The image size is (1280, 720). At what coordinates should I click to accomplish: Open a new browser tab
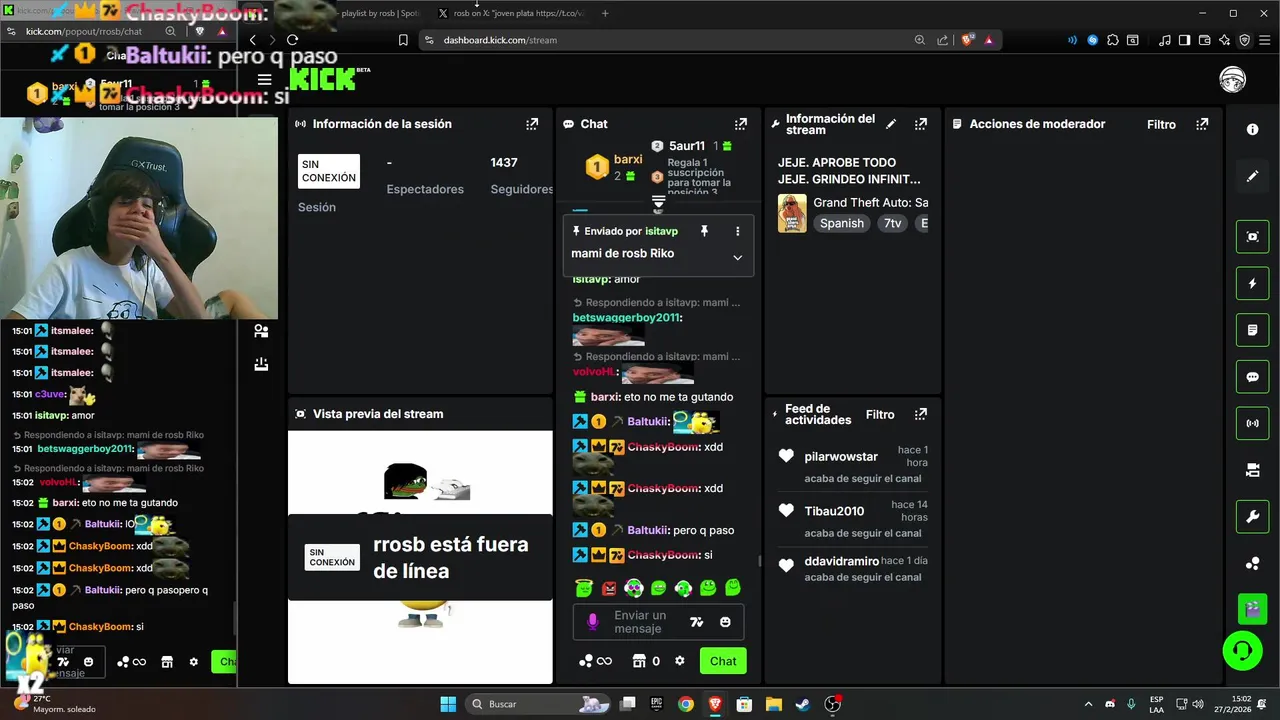click(x=605, y=13)
